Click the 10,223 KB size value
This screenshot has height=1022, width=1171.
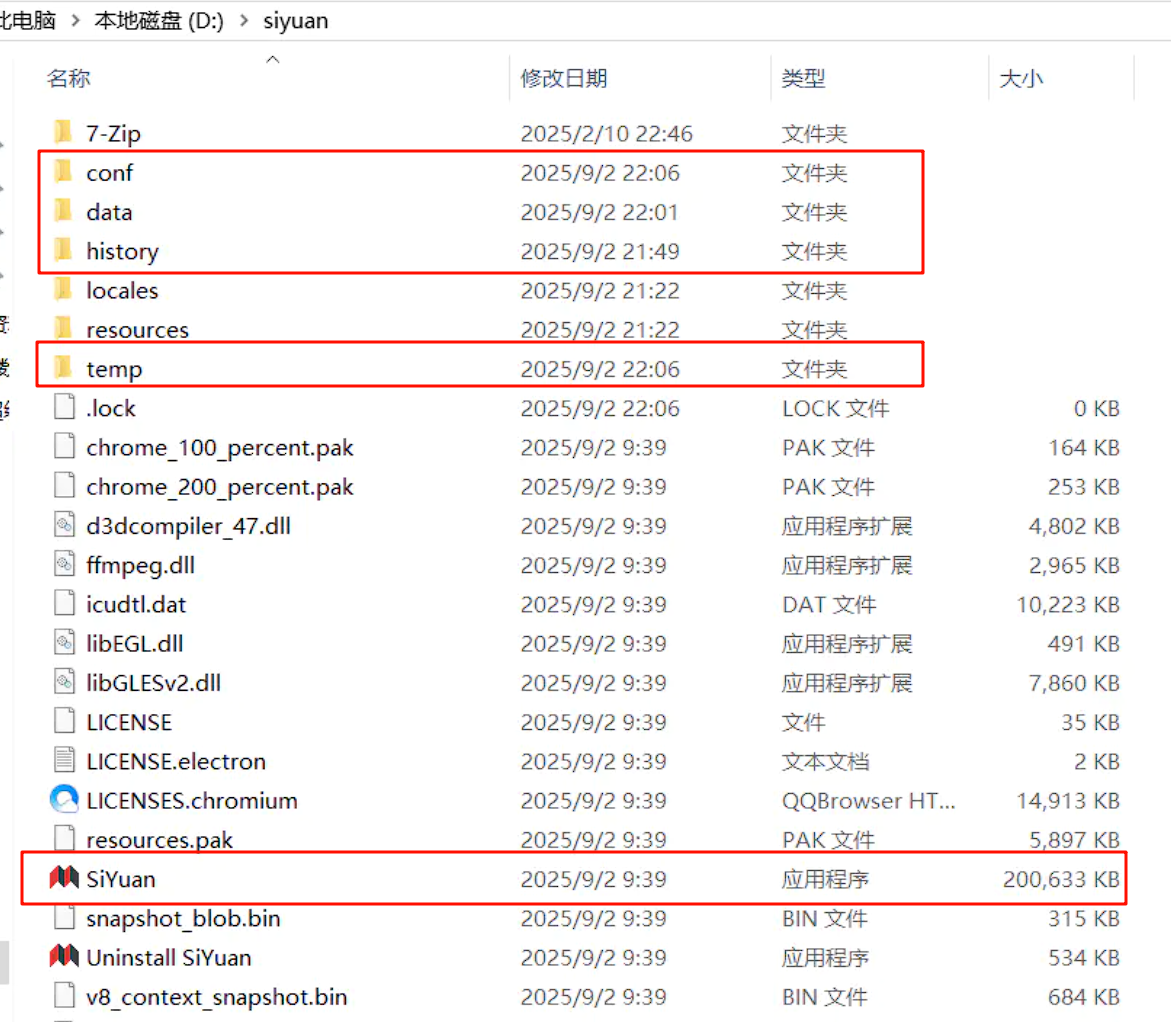pos(1068,604)
